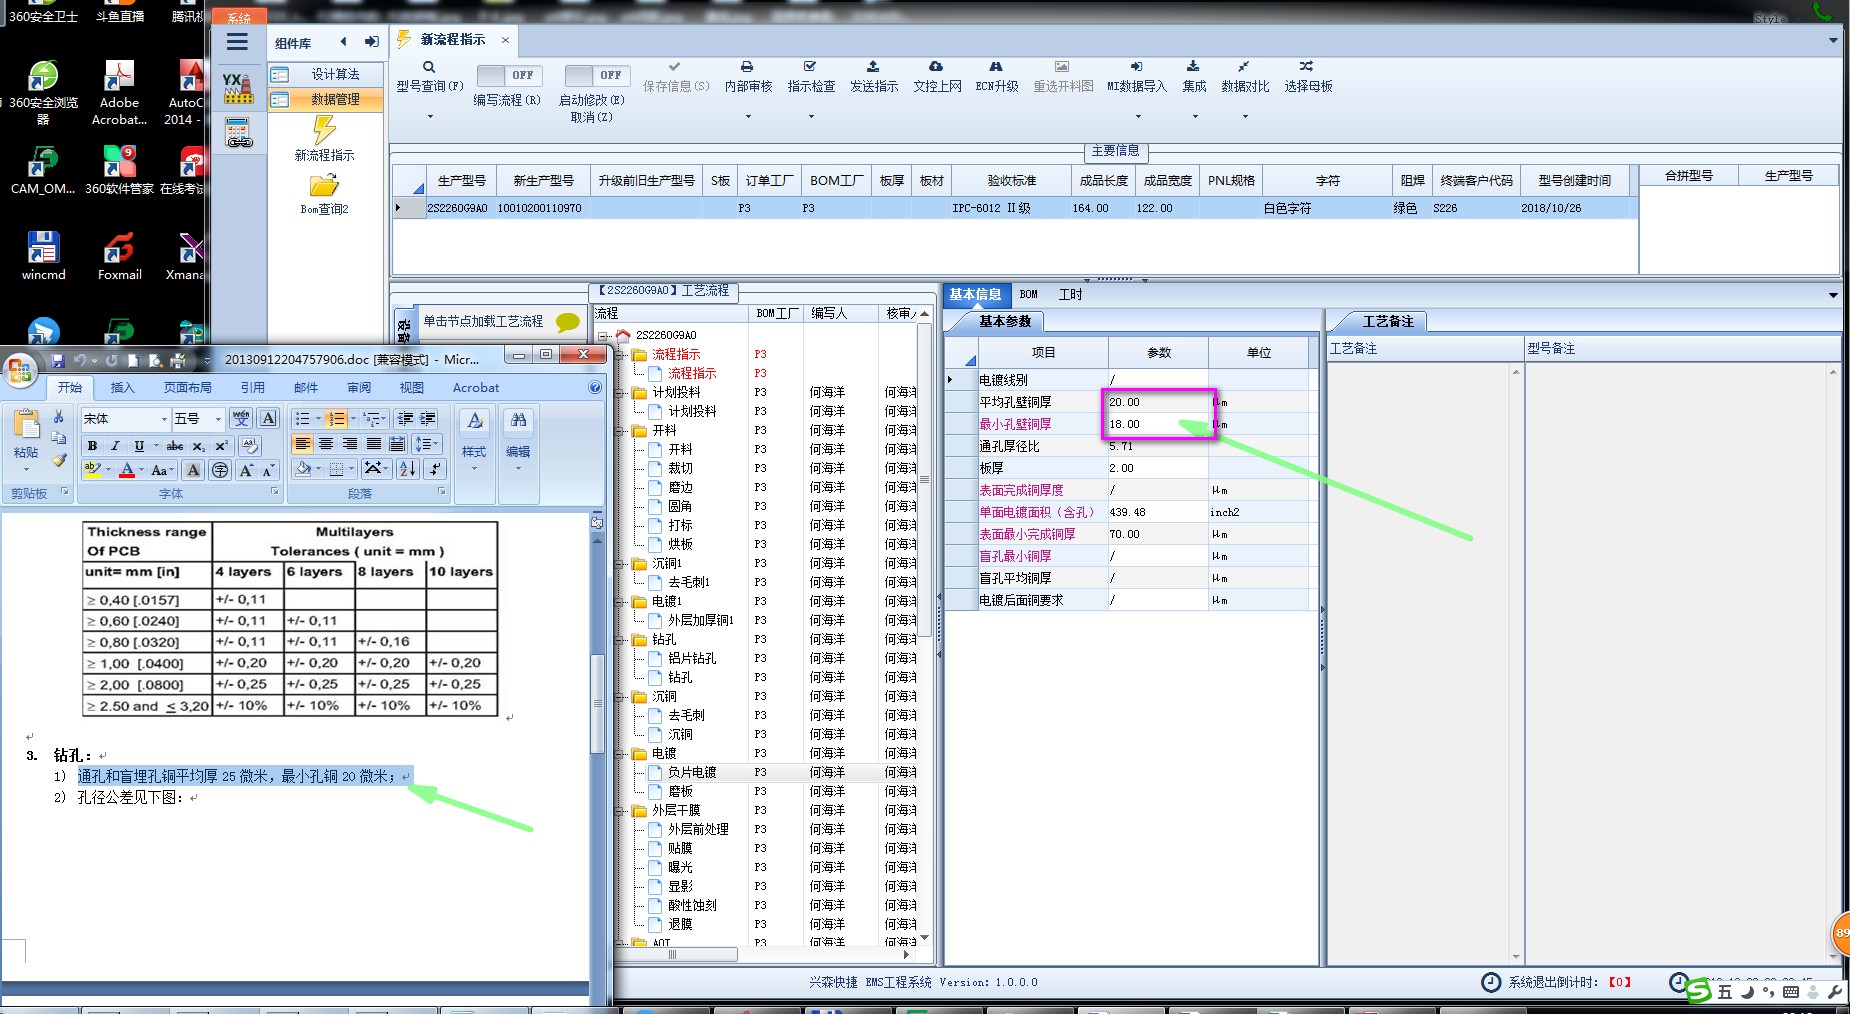Click the 保存信息(S) toolbar button

pyautogui.click(x=676, y=77)
